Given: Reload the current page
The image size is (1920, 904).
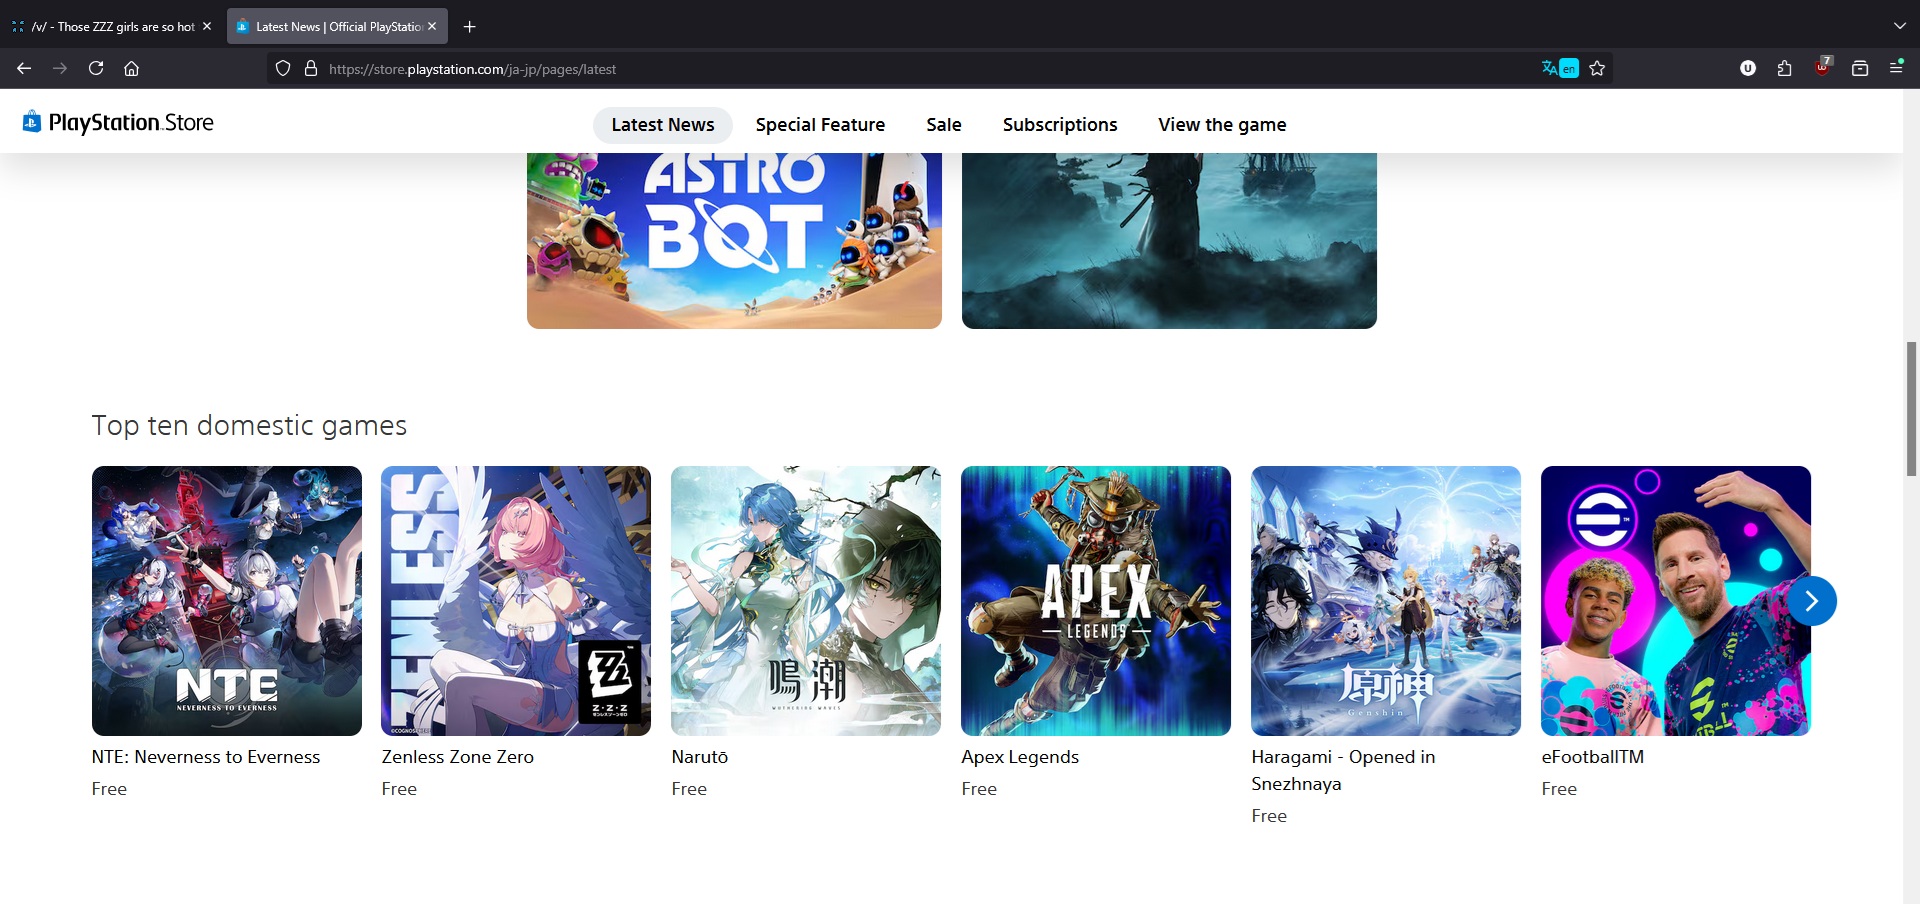Looking at the screenshot, I should [96, 68].
